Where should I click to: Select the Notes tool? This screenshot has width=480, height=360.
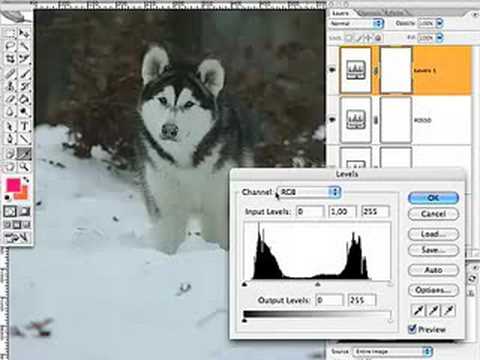tap(10, 153)
